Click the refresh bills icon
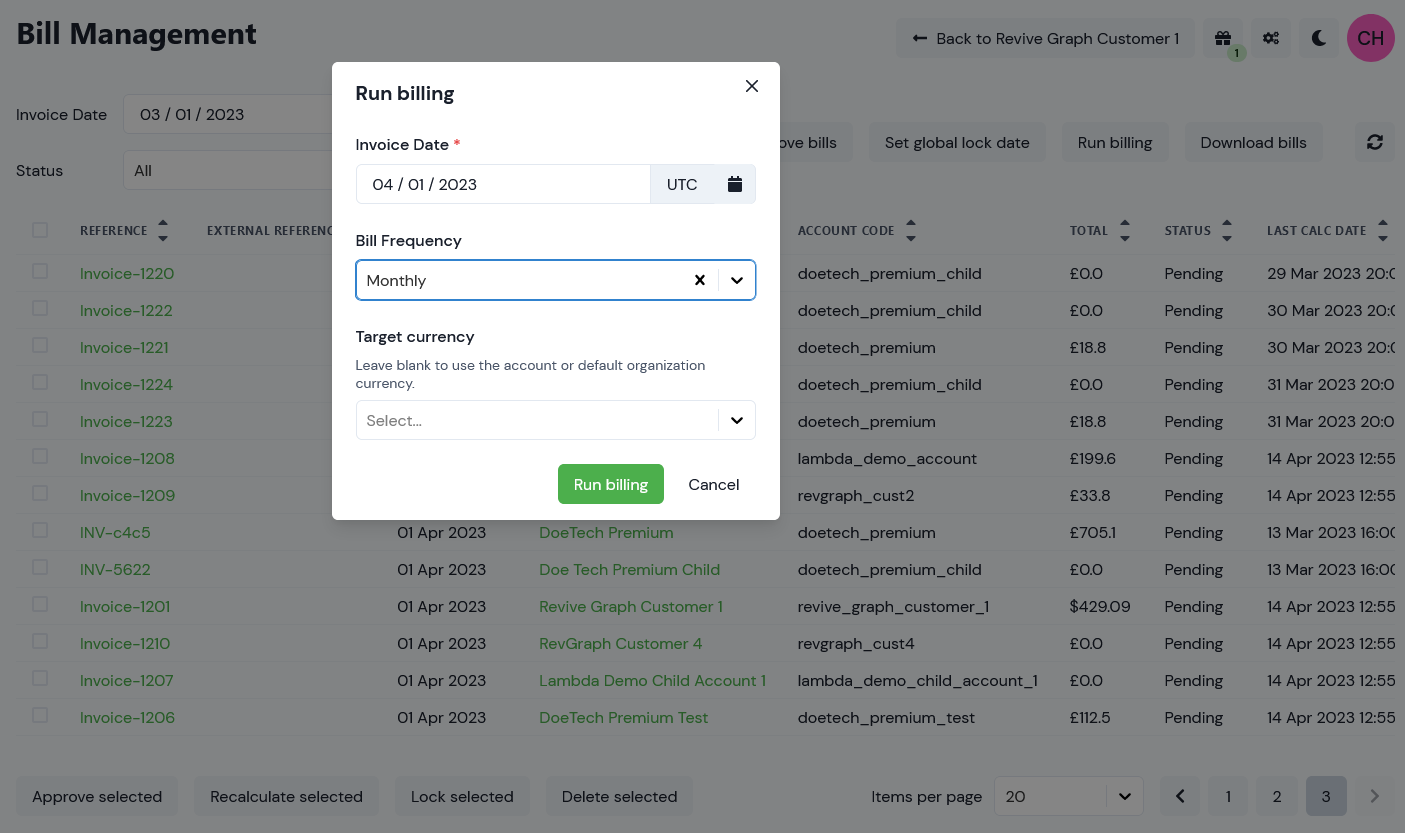The image size is (1405, 833). click(1375, 142)
